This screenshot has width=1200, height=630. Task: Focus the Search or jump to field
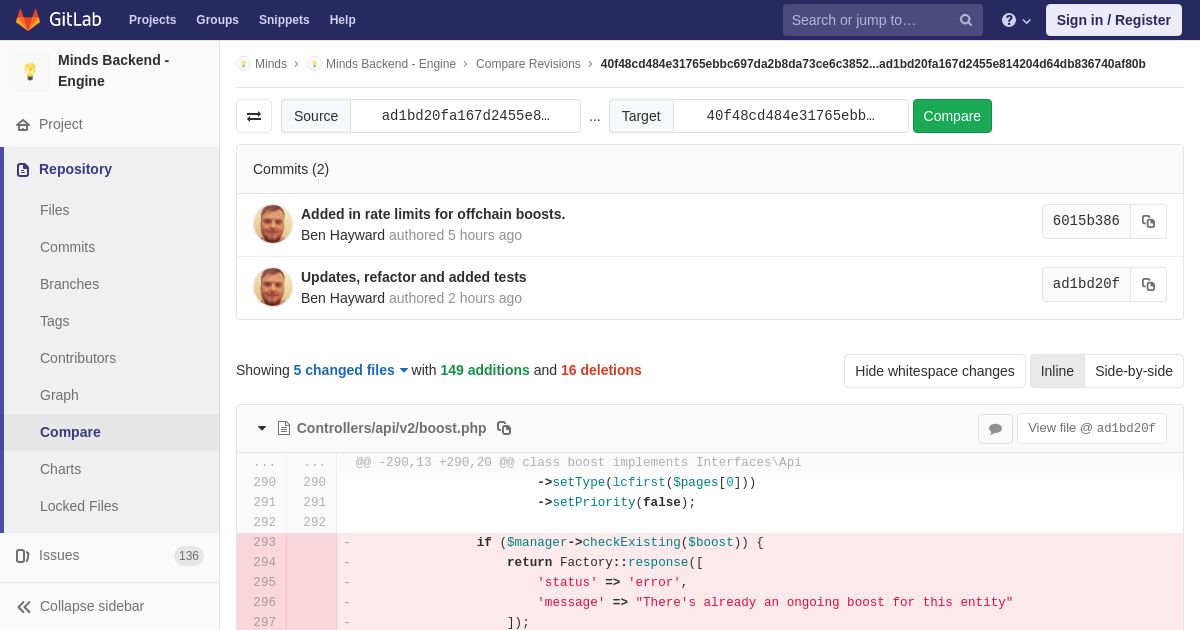(870, 20)
